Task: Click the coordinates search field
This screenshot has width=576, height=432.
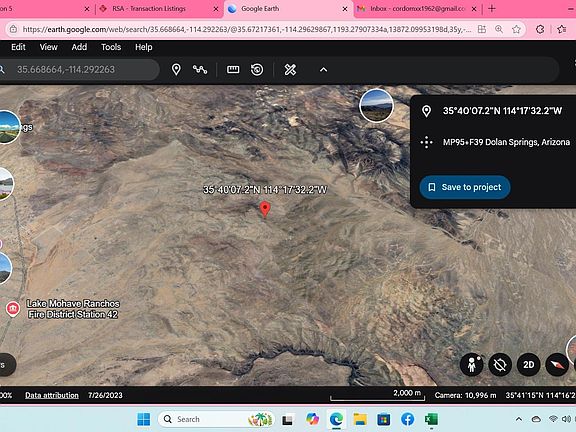Action: coord(79,69)
